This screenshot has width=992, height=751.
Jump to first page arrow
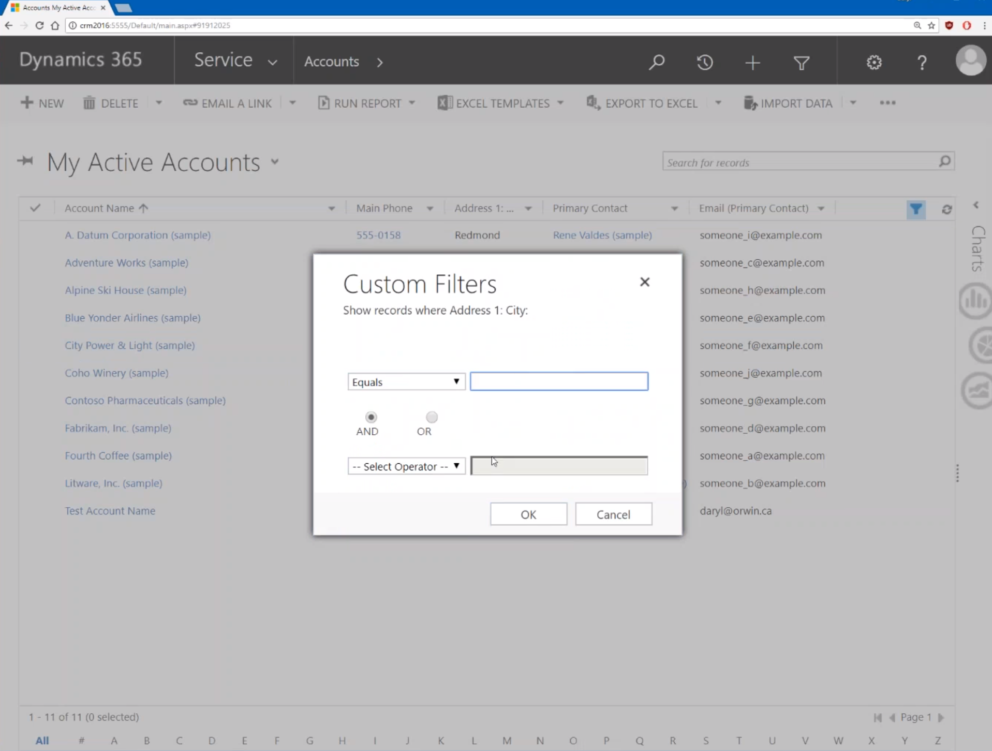tap(877, 717)
